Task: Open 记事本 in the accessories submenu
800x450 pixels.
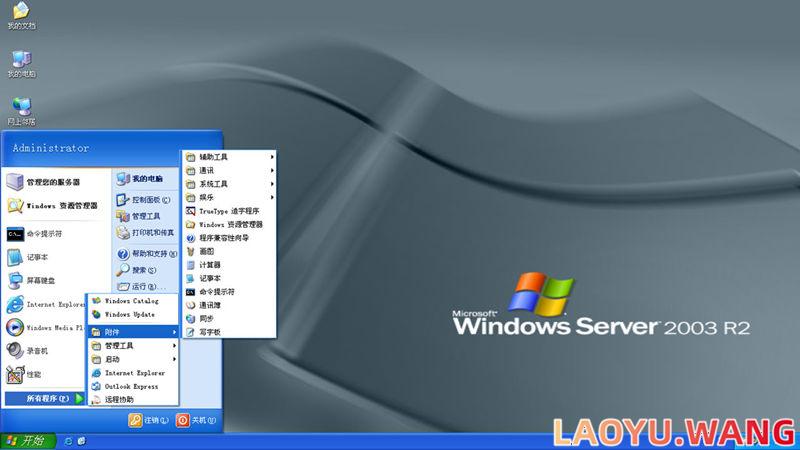Action: tap(229, 278)
